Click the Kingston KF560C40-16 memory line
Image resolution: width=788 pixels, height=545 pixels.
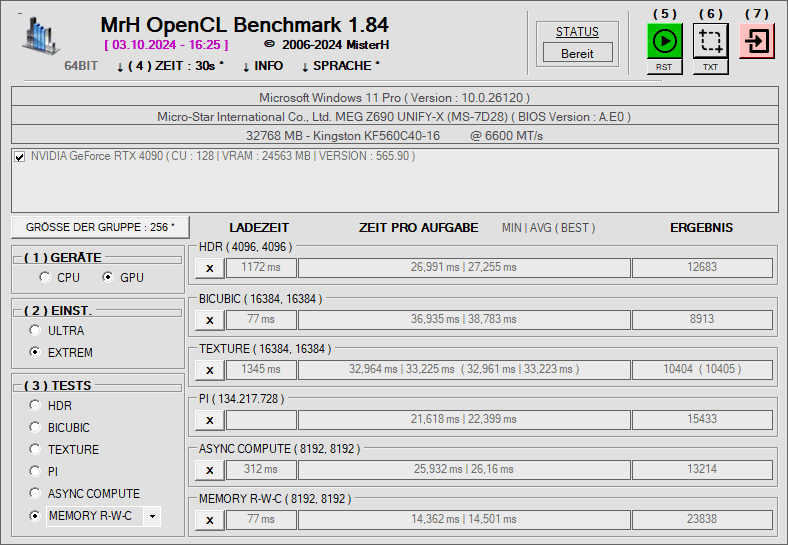click(x=395, y=135)
